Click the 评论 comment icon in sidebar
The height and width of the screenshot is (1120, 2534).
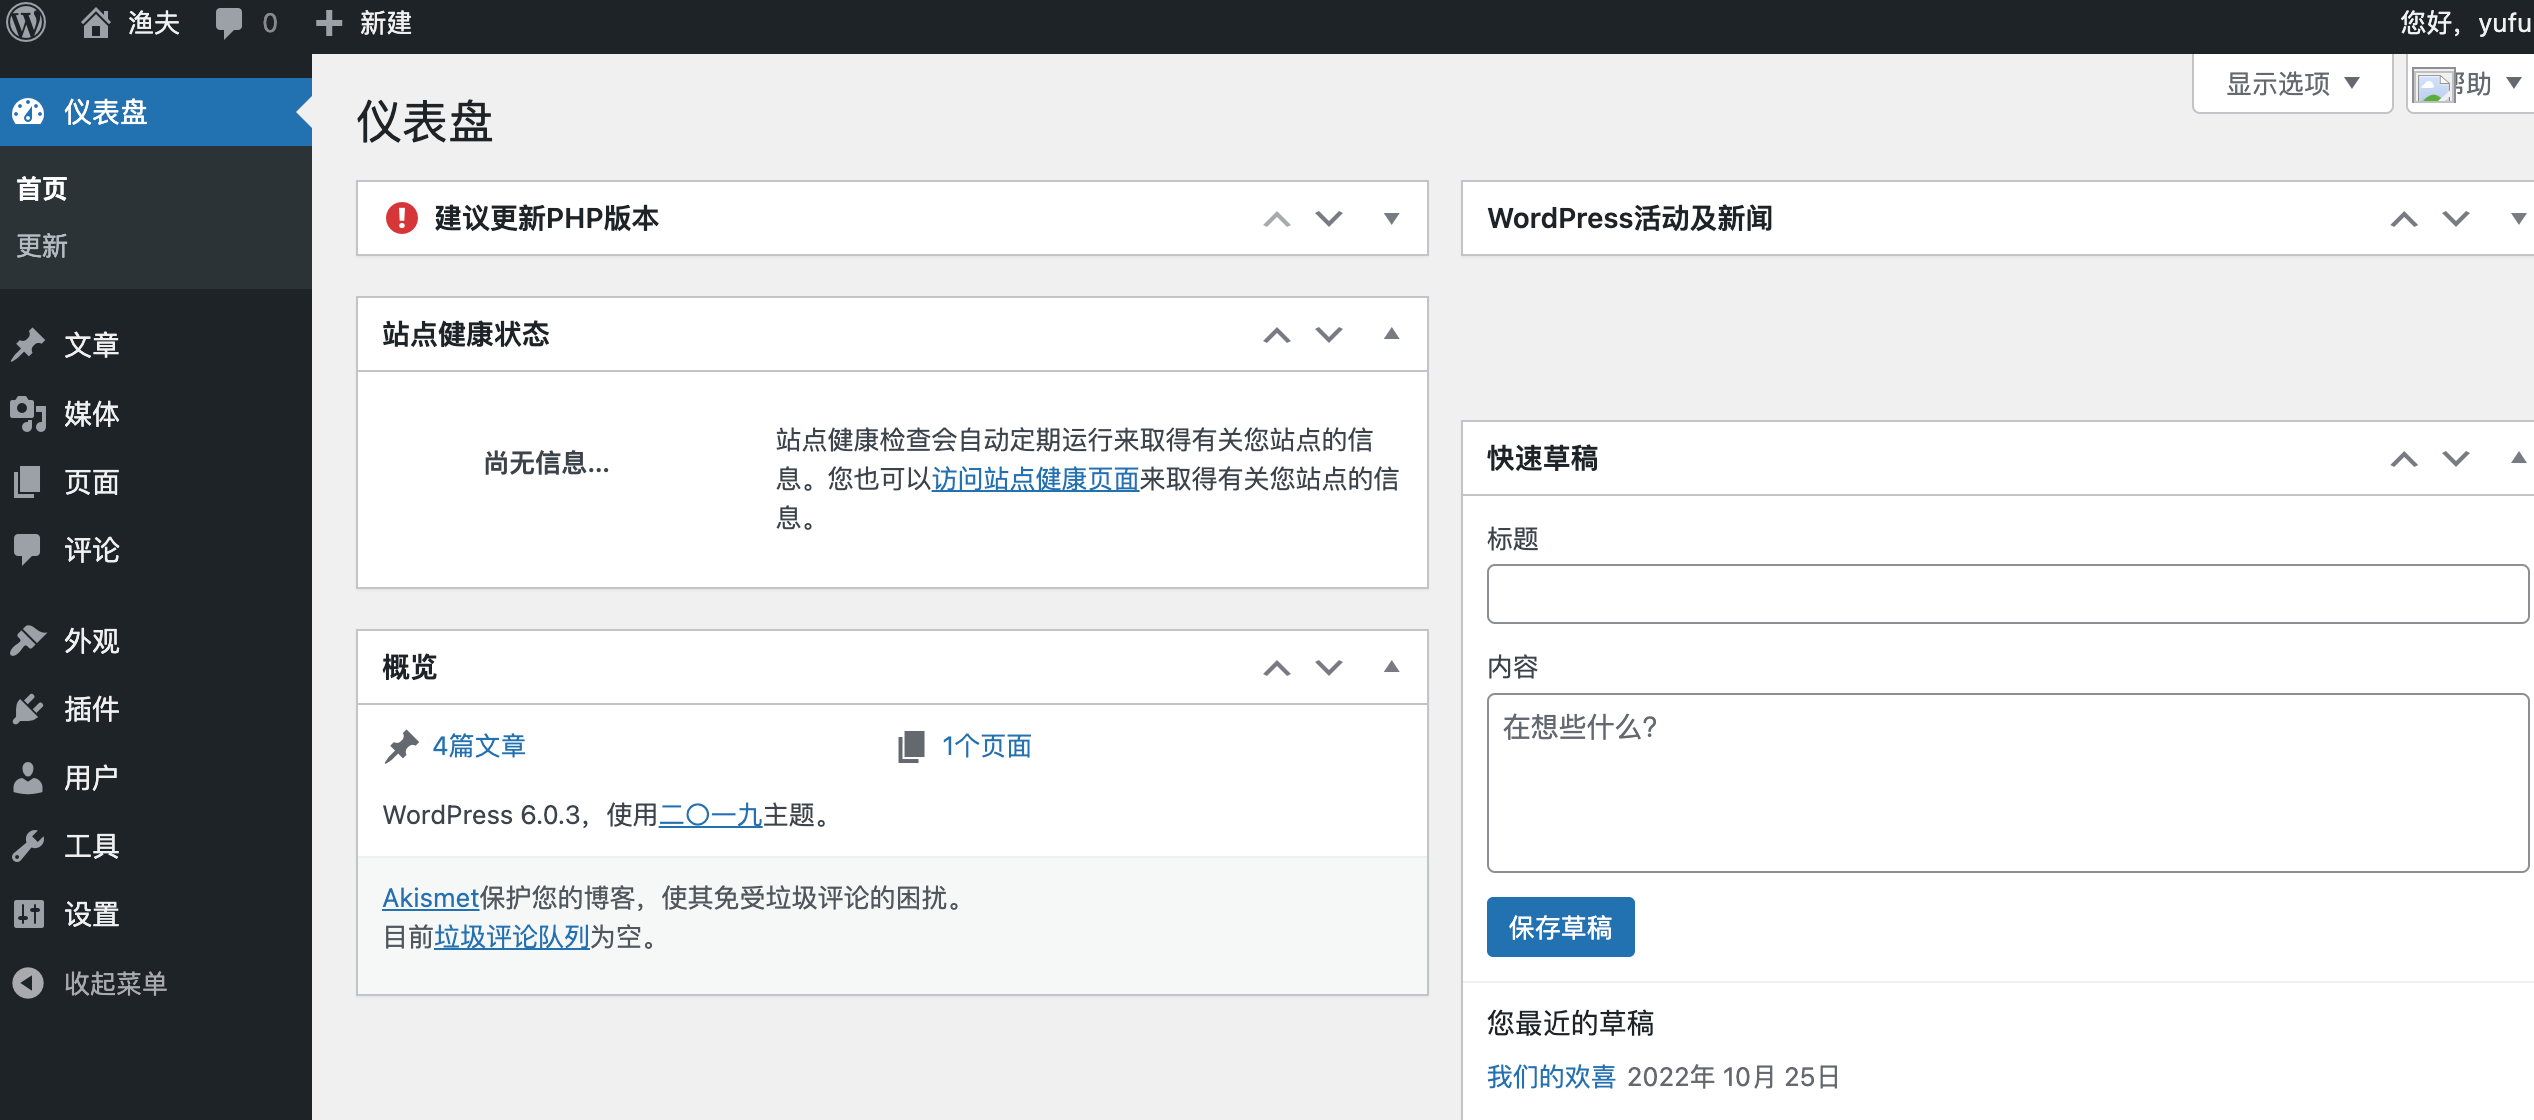pyautogui.click(x=29, y=549)
